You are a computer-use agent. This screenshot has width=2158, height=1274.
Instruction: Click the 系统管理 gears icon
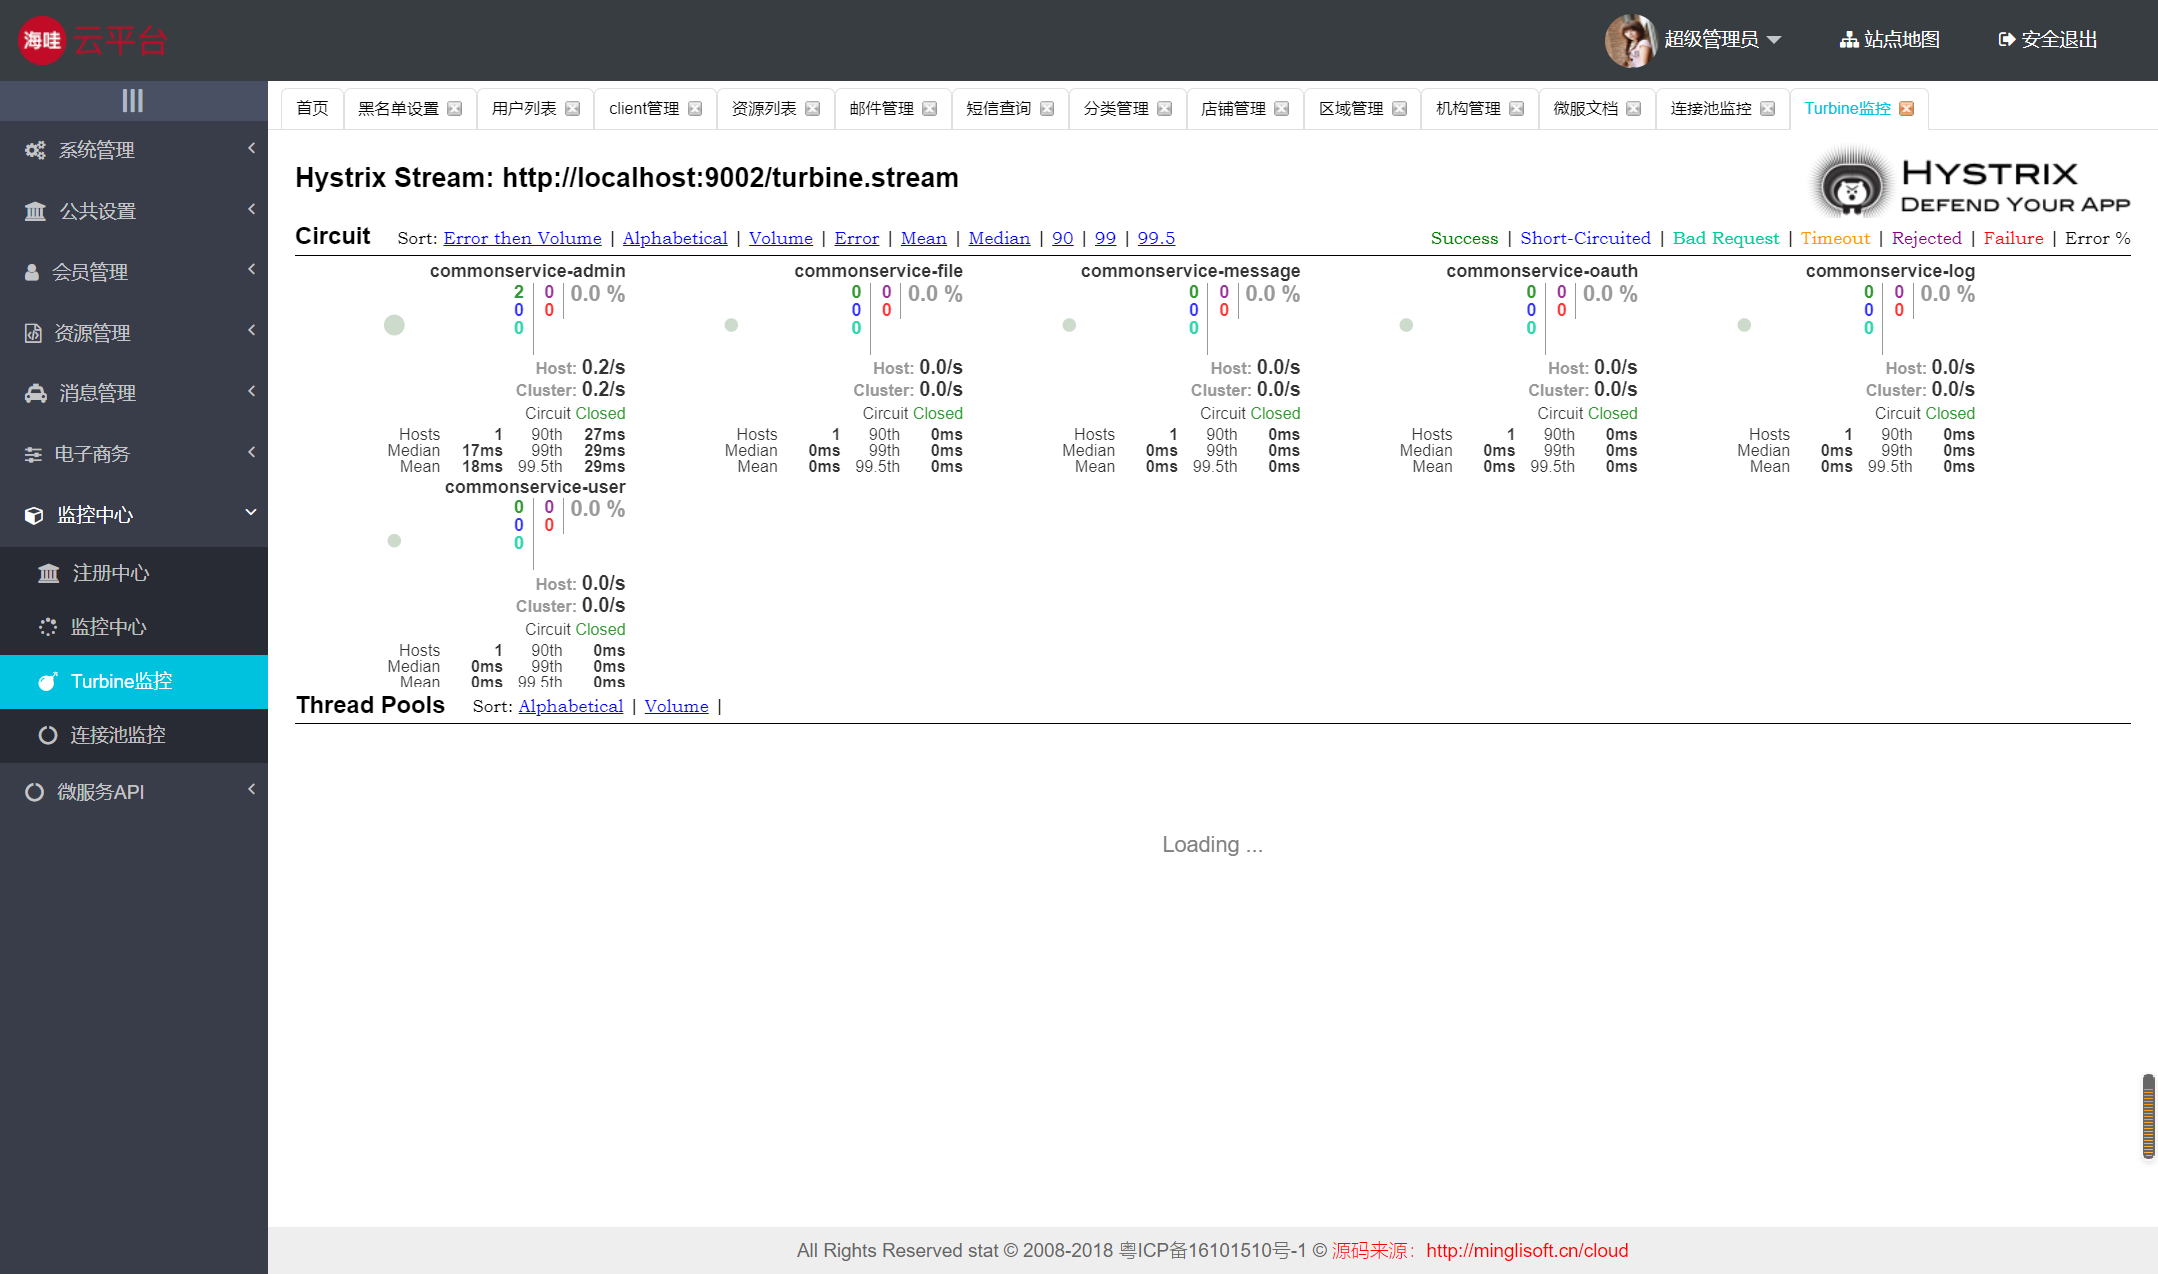pos(35,150)
